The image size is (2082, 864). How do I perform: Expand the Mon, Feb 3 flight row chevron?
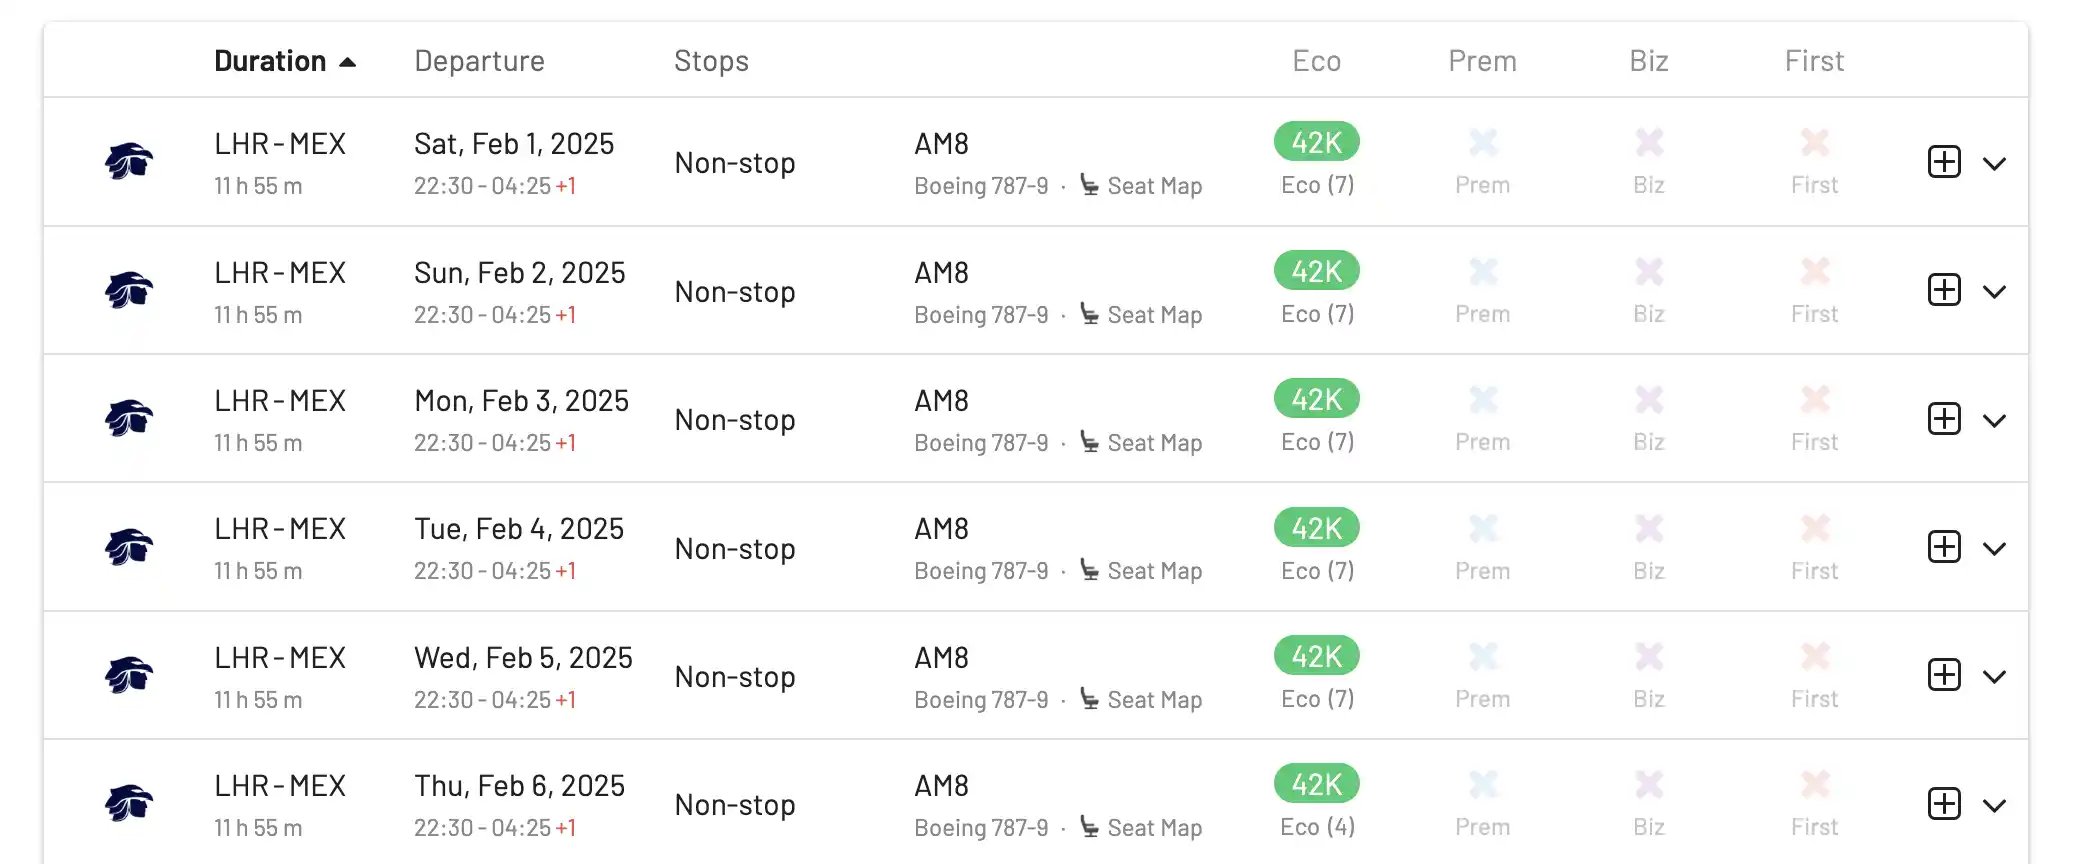[1994, 420]
